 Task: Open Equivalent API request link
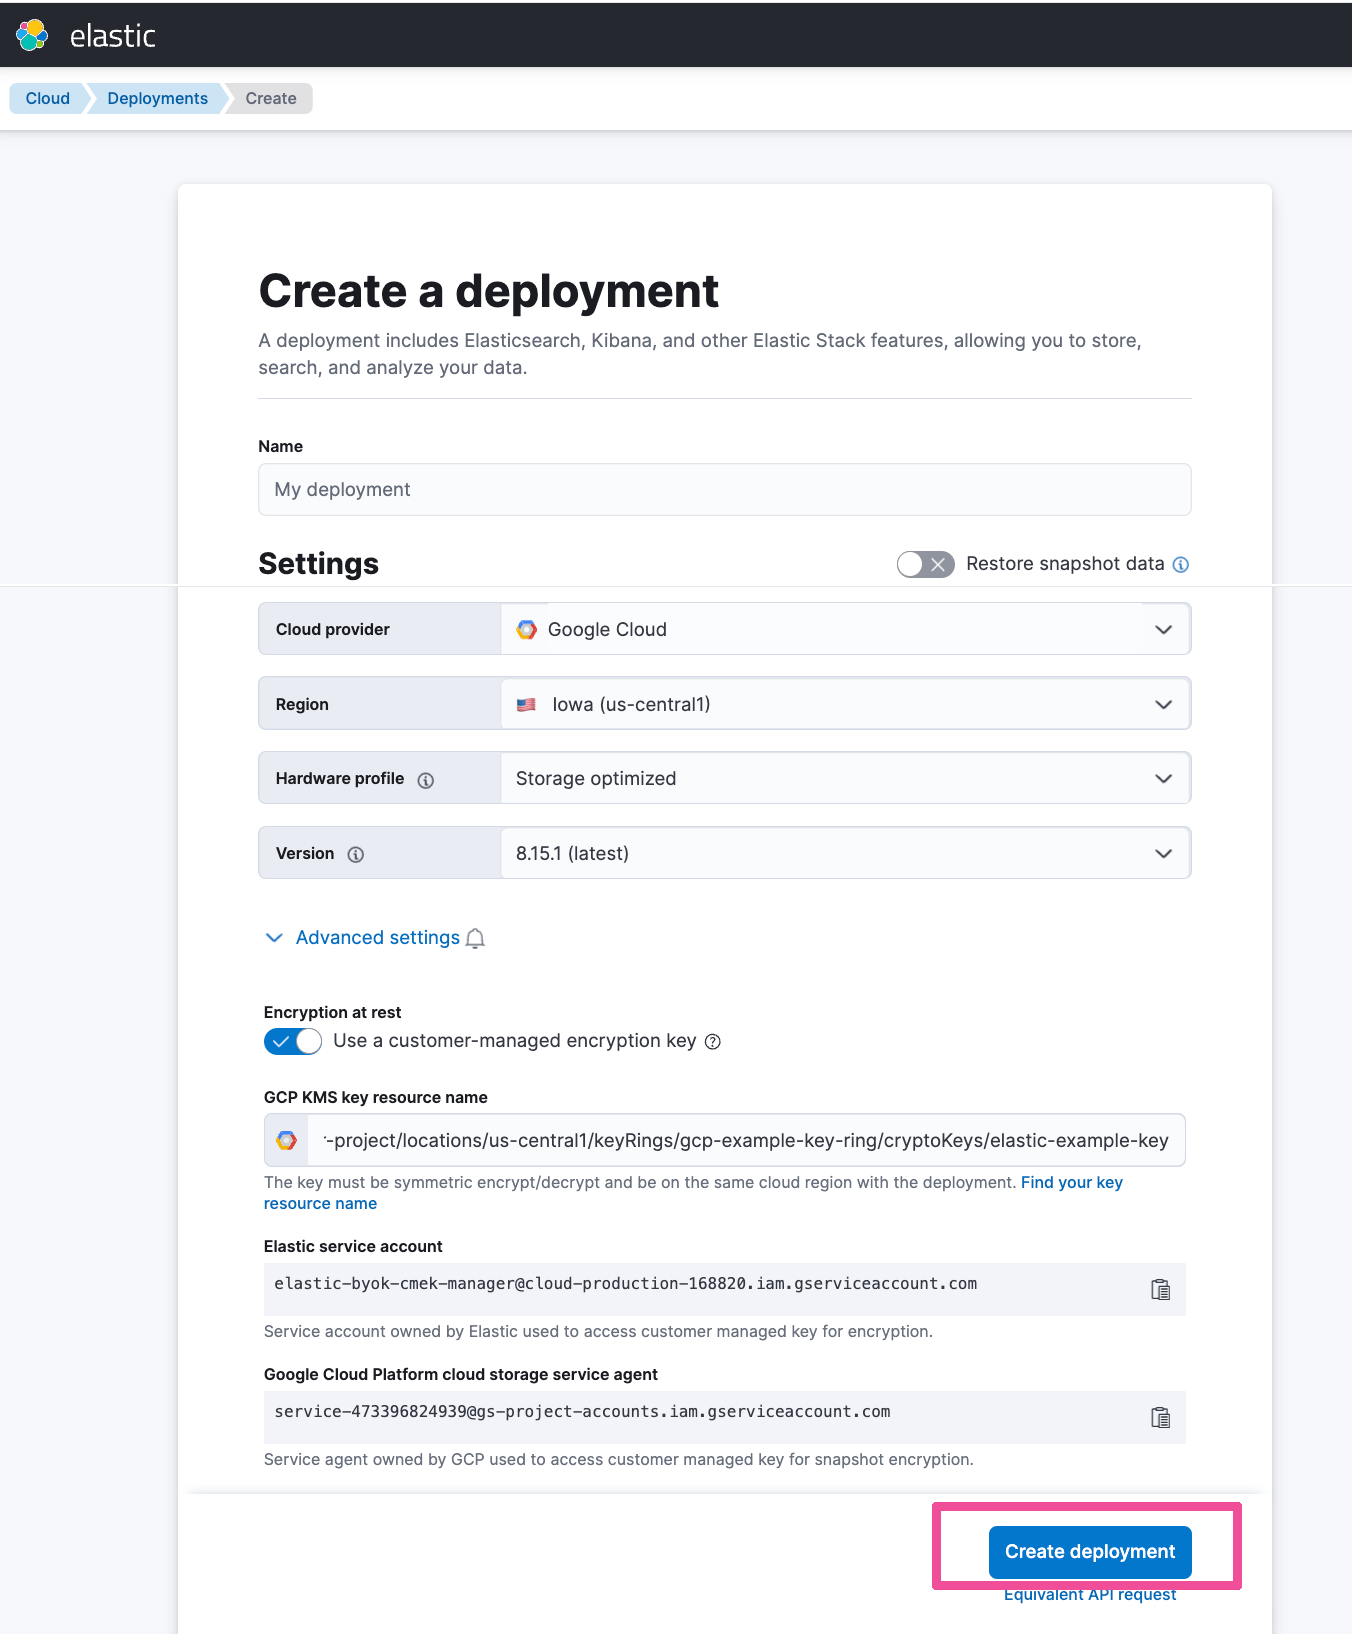click(x=1090, y=1595)
